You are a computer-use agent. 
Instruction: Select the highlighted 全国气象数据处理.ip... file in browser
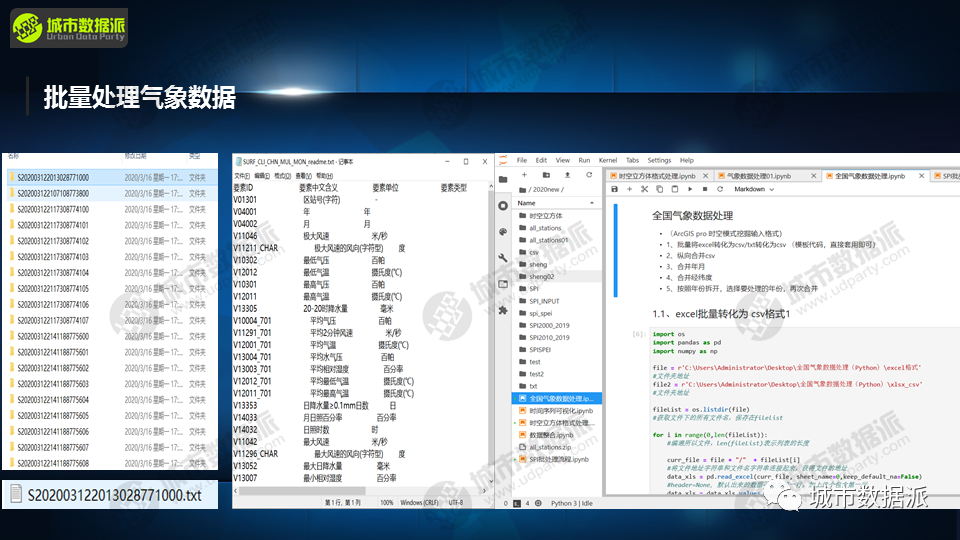557,399
